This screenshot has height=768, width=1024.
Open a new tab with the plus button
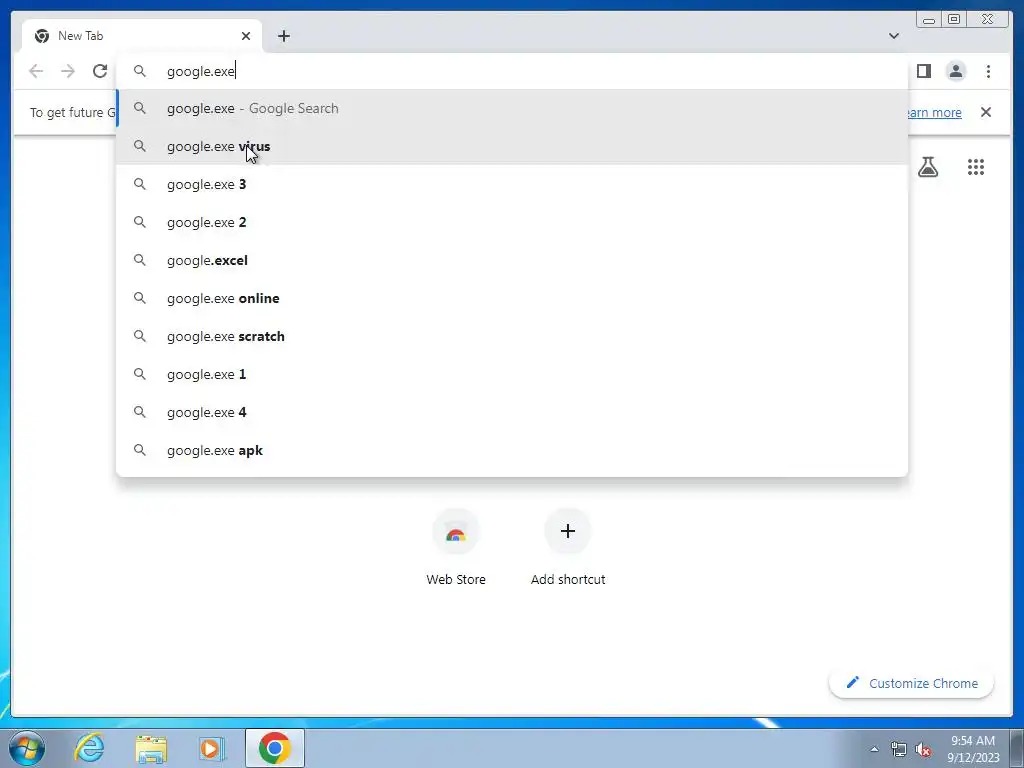click(x=283, y=36)
